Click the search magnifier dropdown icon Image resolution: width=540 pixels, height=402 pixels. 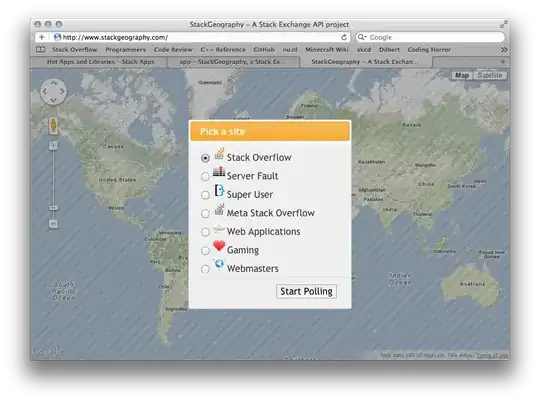362,37
